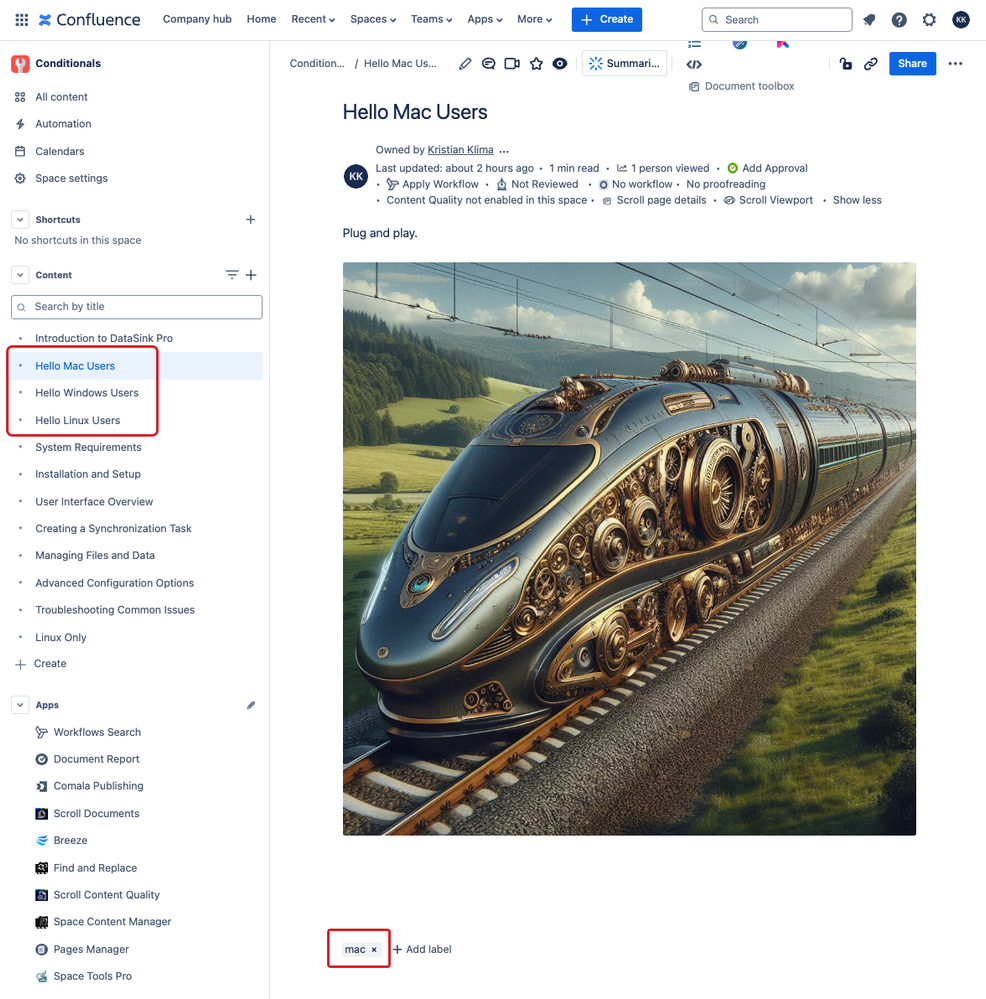The width and height of the screenshot is (986, 999).
Task: Click the Confluence logo
Action: pos(89,20)
